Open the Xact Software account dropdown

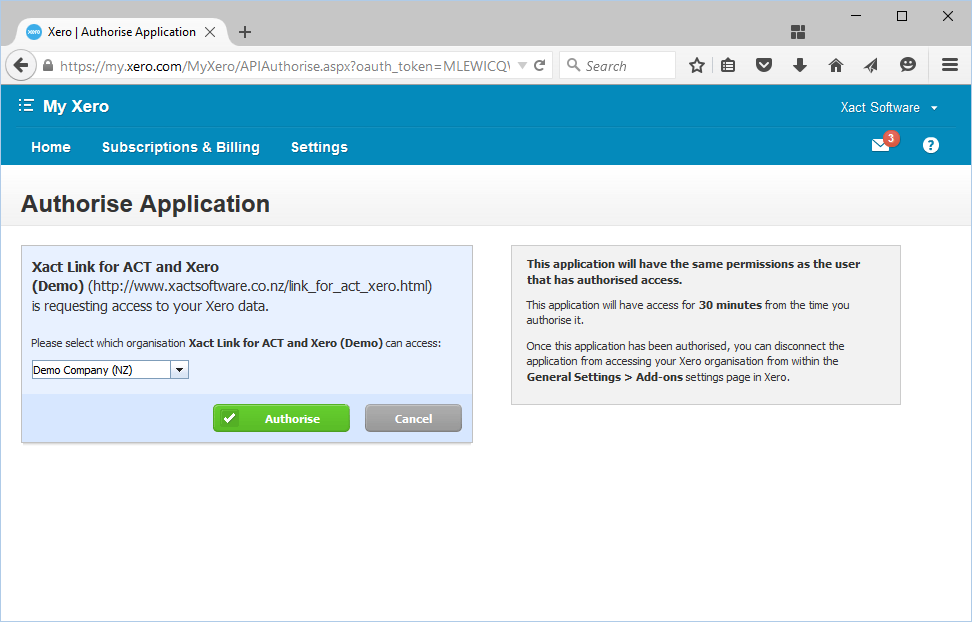click(889, 108)
